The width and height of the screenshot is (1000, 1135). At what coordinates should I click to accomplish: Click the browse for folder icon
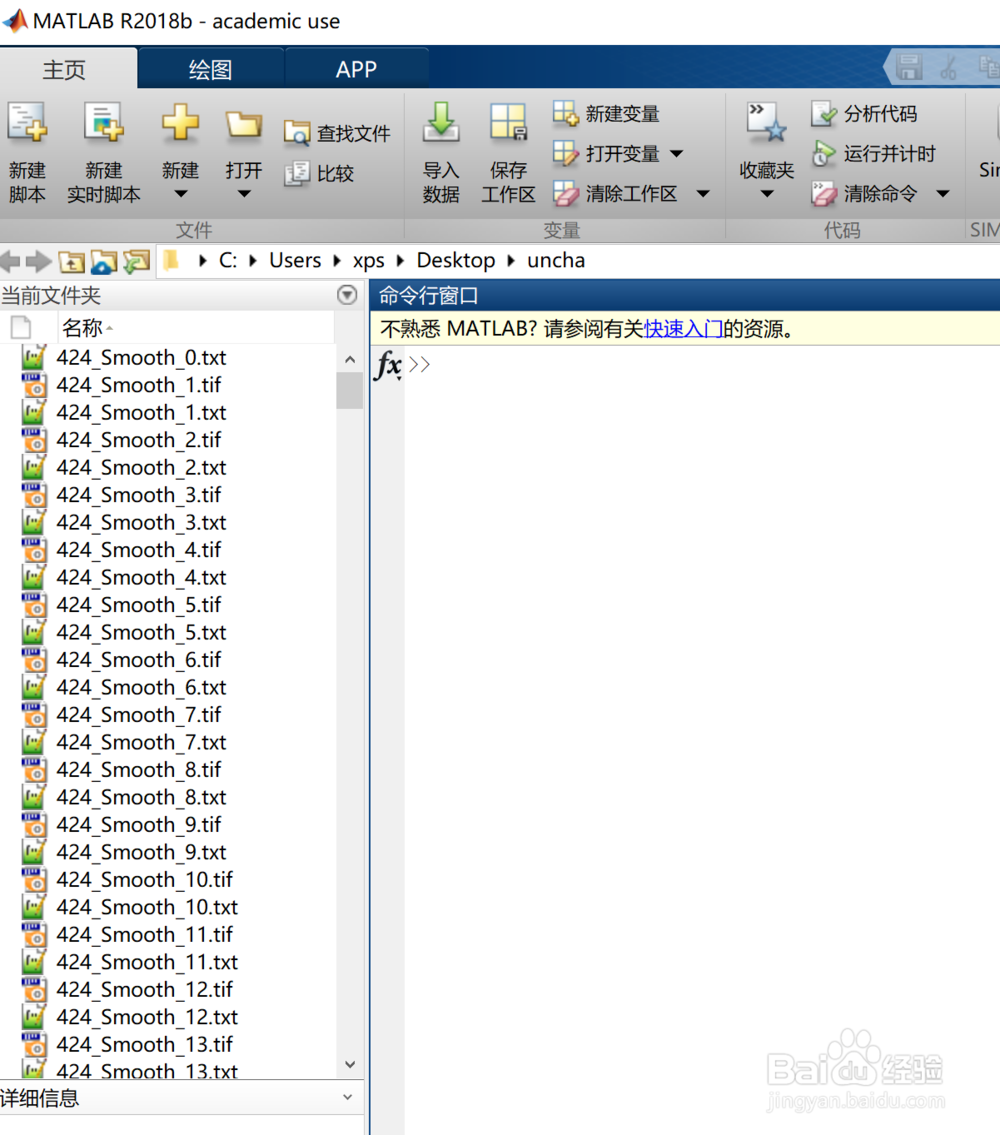click(x=104, y=261)
